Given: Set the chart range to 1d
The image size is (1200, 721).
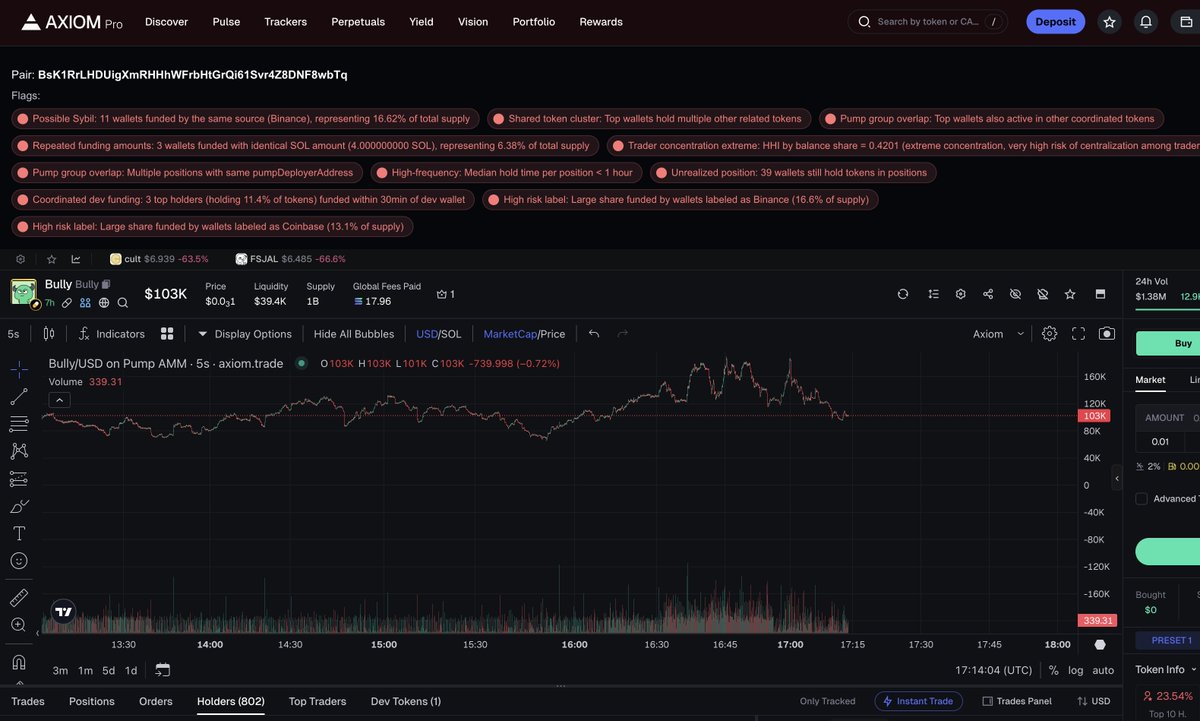Looking at the screenshot, I should [131, 670].
